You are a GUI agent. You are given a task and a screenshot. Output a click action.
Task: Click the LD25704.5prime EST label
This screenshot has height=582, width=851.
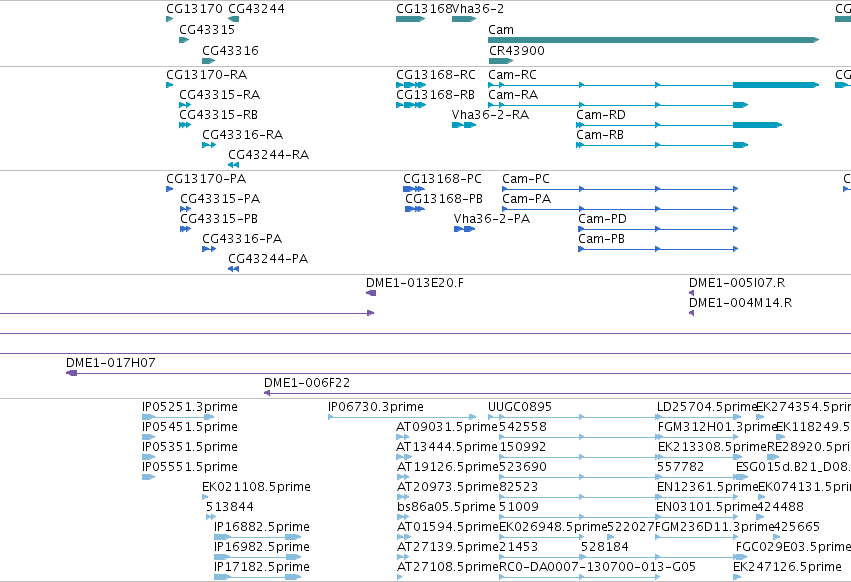click(x=707, y=407)
